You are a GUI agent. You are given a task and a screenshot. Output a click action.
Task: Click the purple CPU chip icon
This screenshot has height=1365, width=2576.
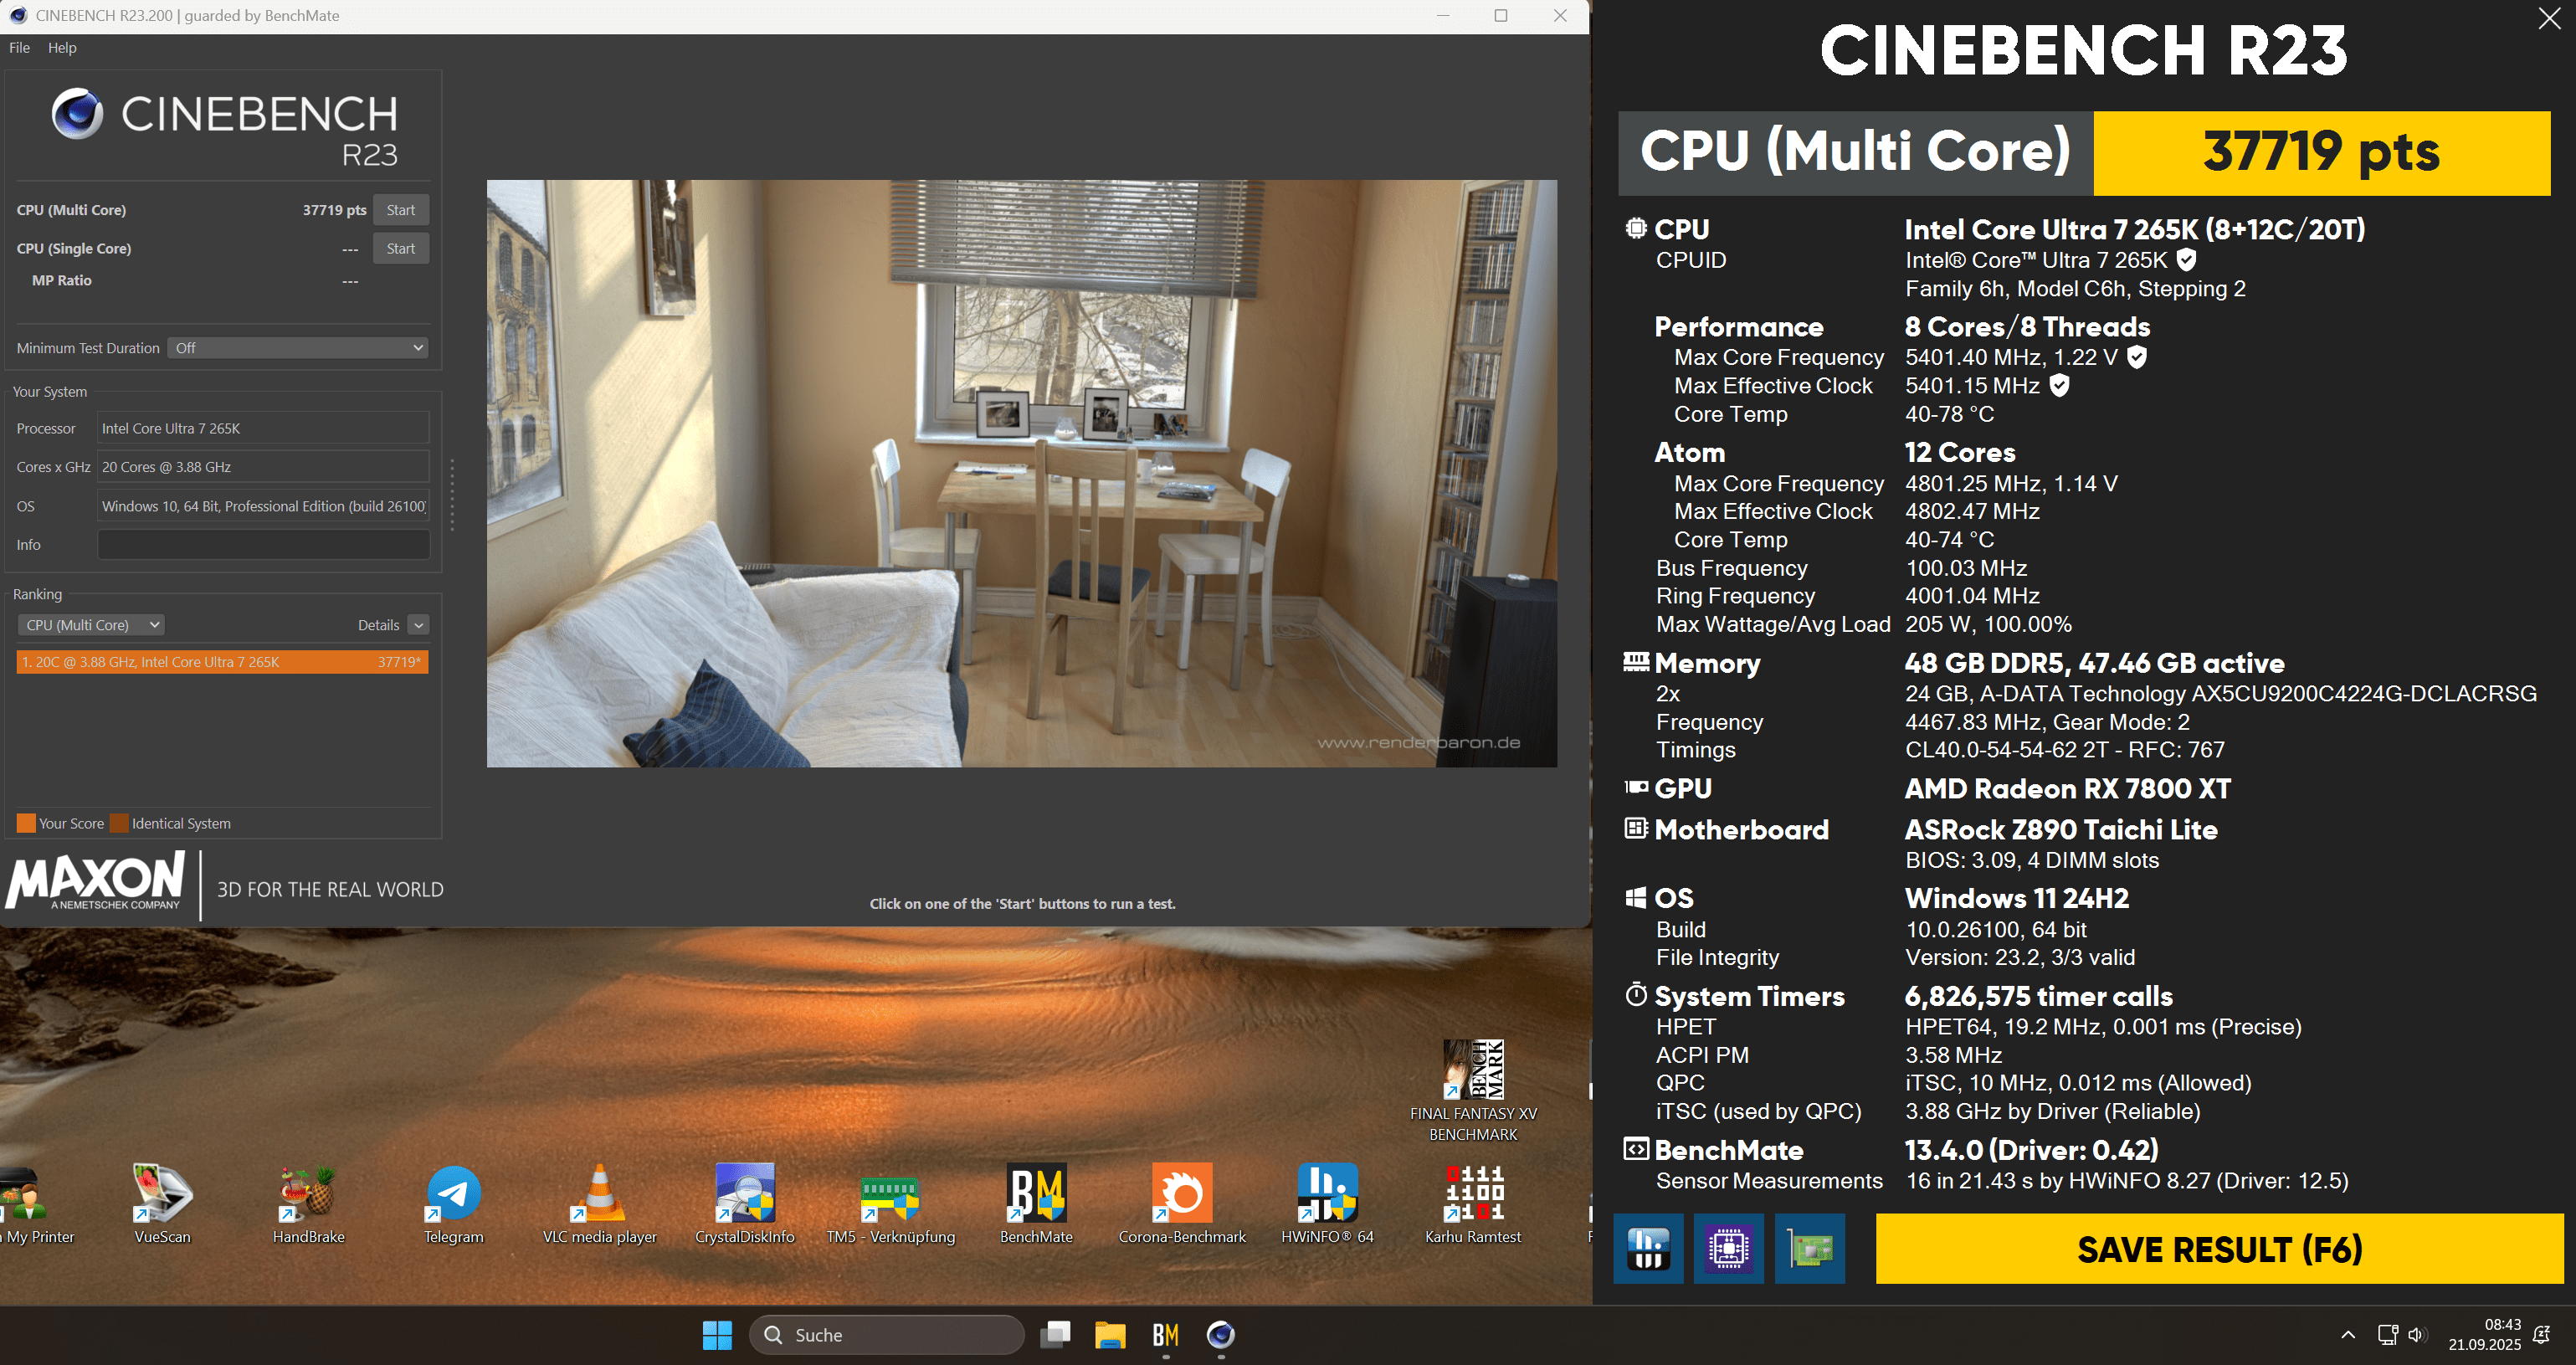1728,1248
